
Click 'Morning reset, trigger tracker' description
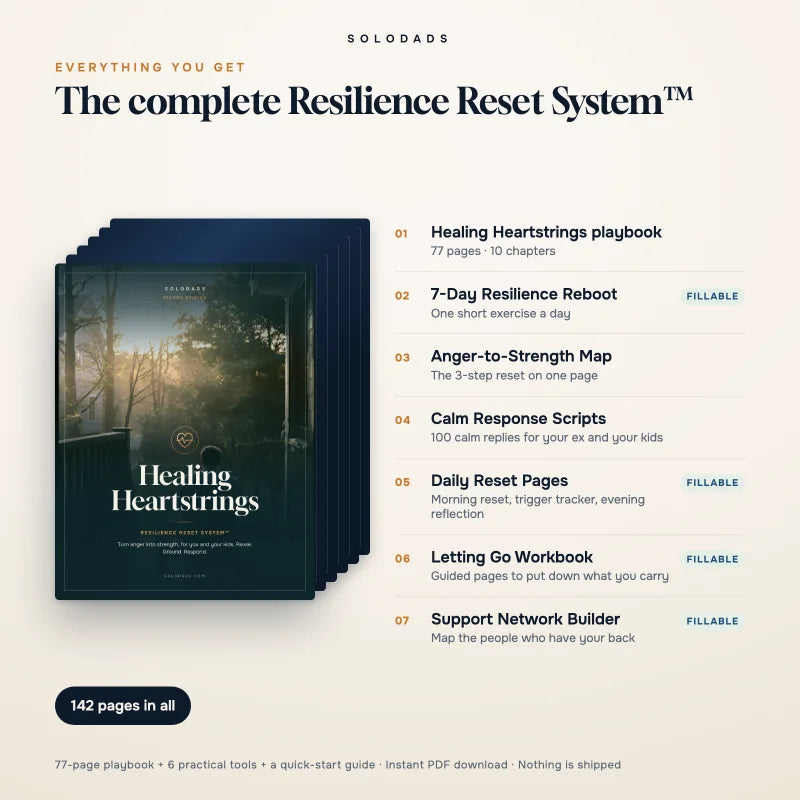[x=538, y=507]
